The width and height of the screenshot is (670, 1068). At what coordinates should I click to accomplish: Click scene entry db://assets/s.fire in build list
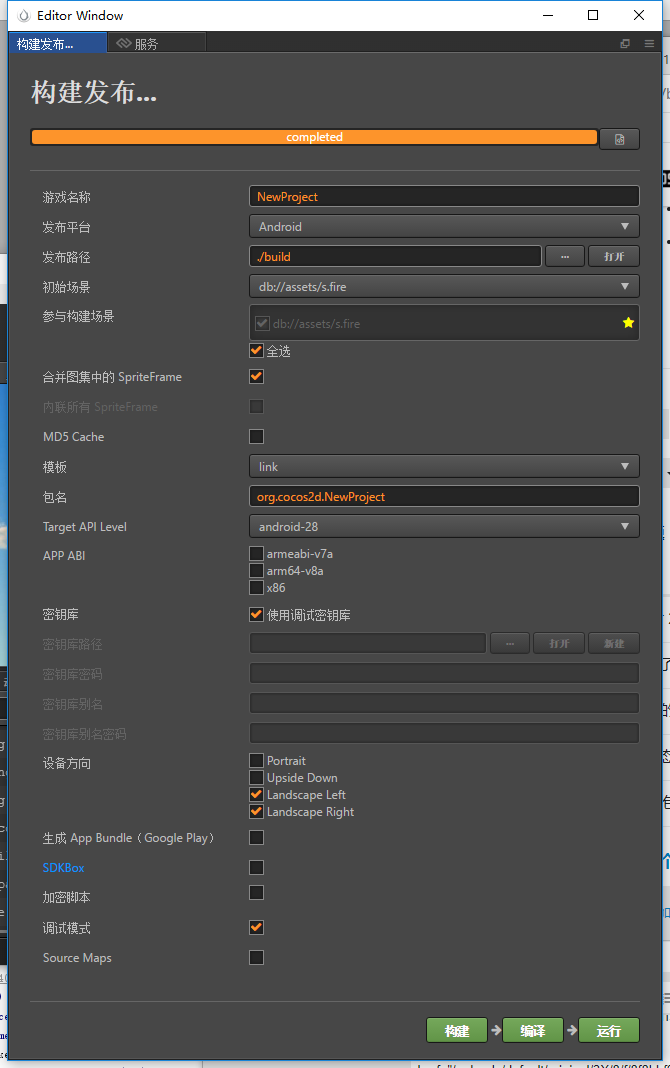[317, 324]
